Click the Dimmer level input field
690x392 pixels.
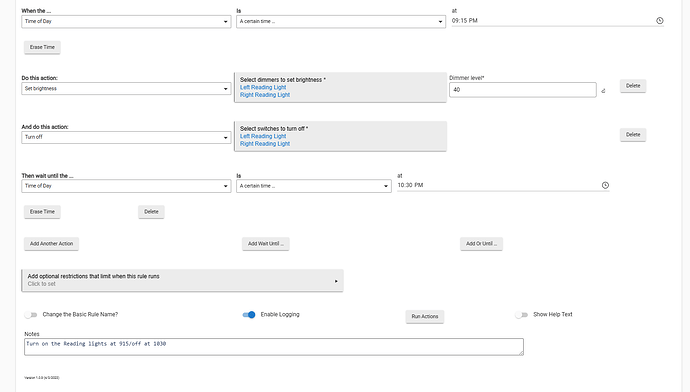523,90
